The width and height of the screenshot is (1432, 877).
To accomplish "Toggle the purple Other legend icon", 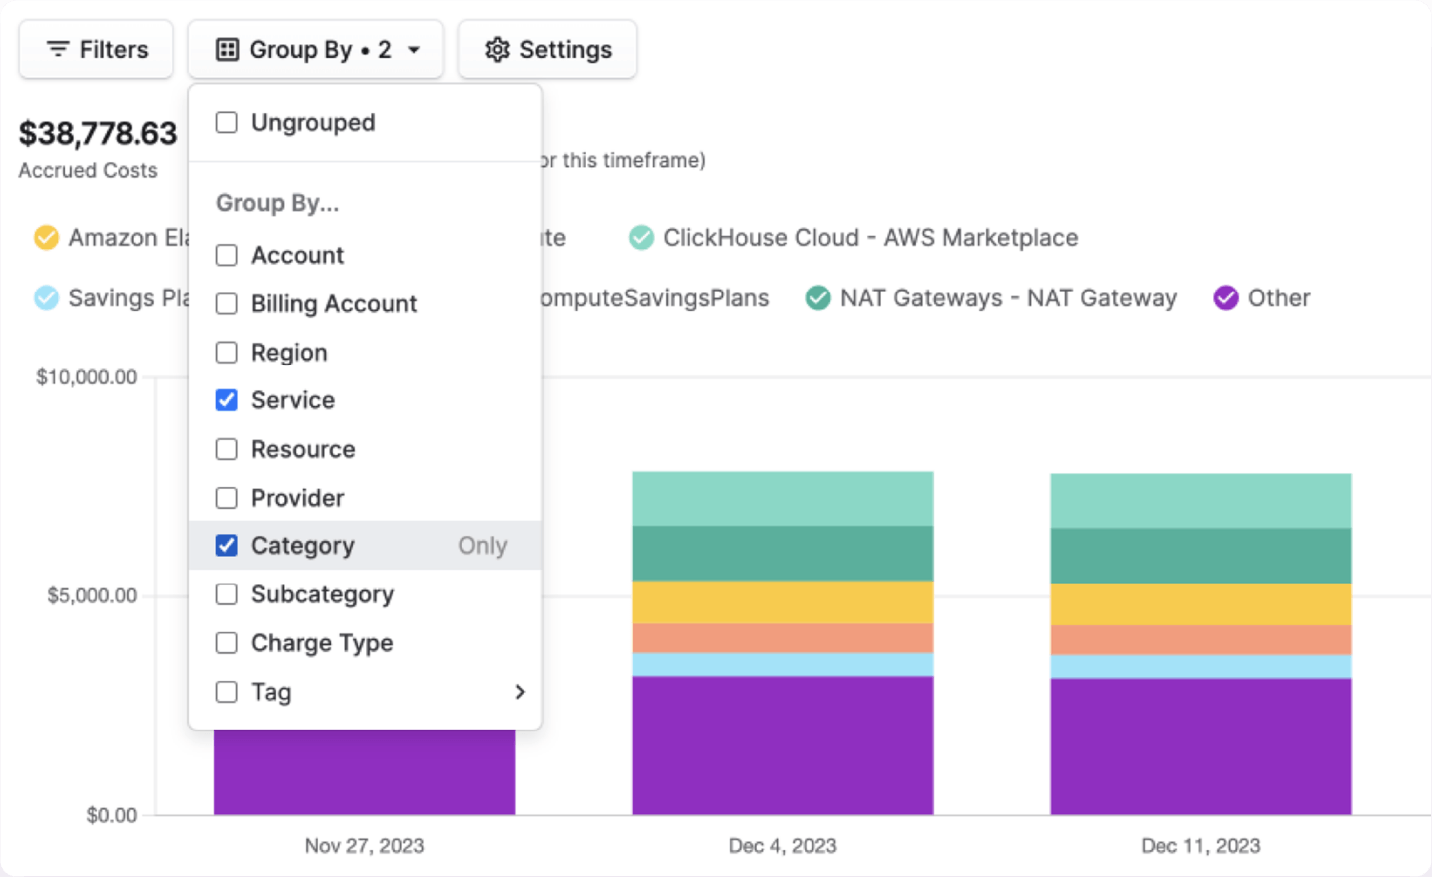I will pyautogui.click(x=1225, y=298).
